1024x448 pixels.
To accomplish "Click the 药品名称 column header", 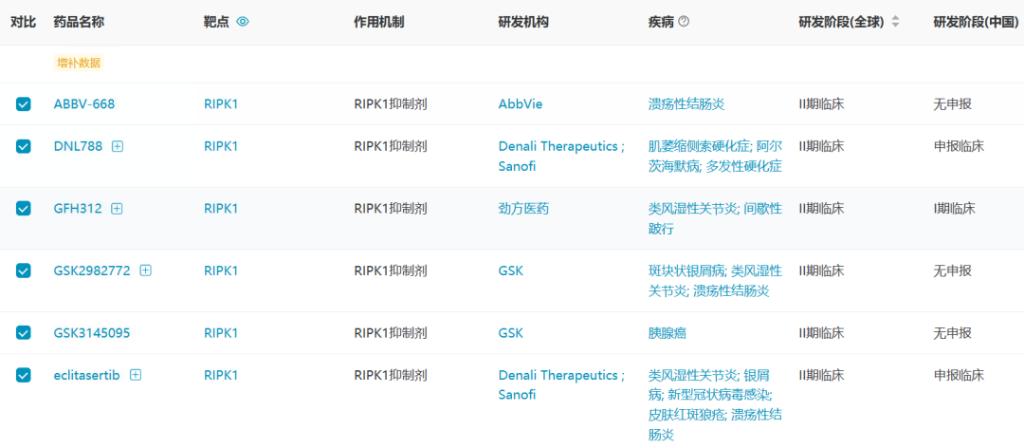I will tap(78, 22).
